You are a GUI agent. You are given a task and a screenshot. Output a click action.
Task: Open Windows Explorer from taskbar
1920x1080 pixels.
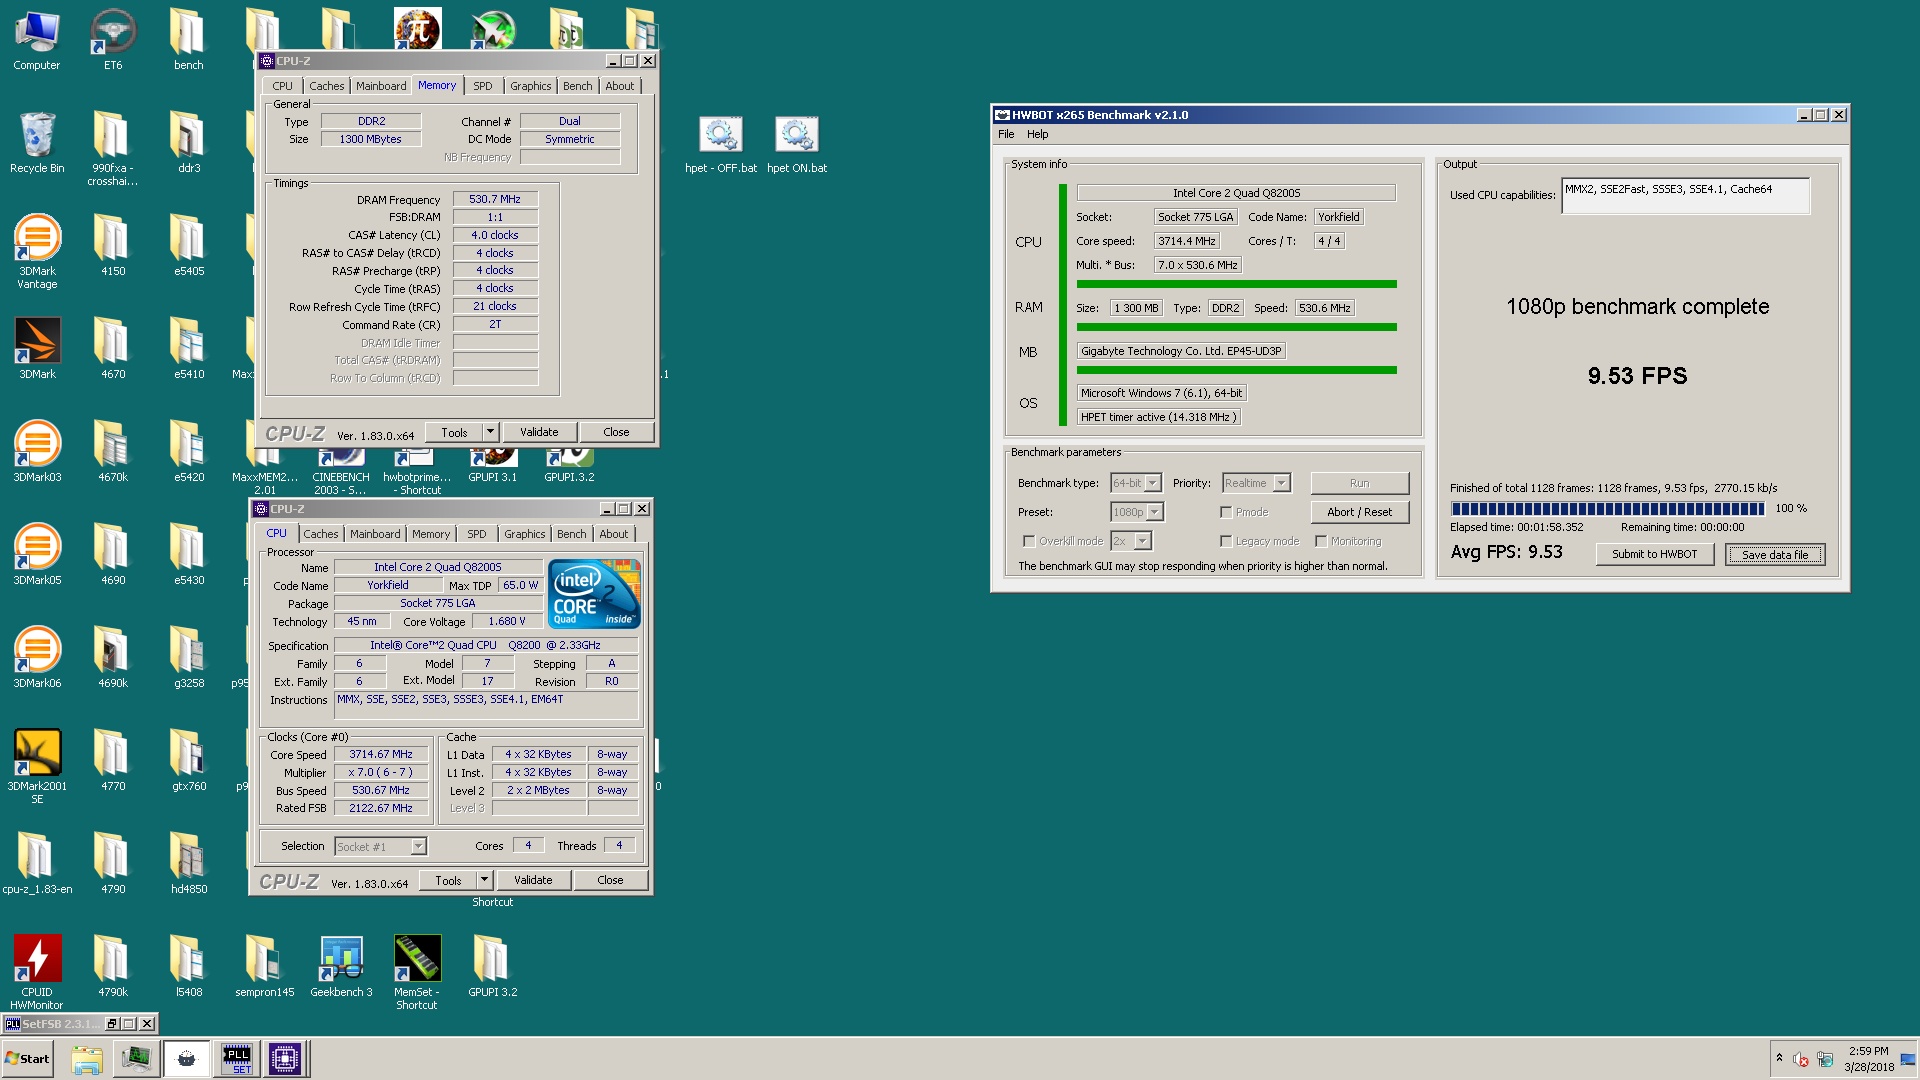pos(87,1059)
